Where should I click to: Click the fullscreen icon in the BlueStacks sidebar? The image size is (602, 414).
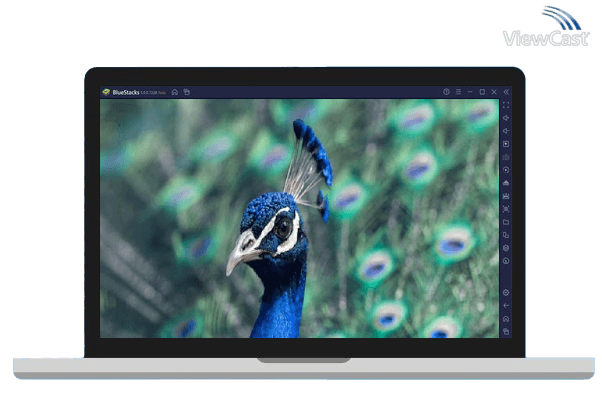pos(506,105)
